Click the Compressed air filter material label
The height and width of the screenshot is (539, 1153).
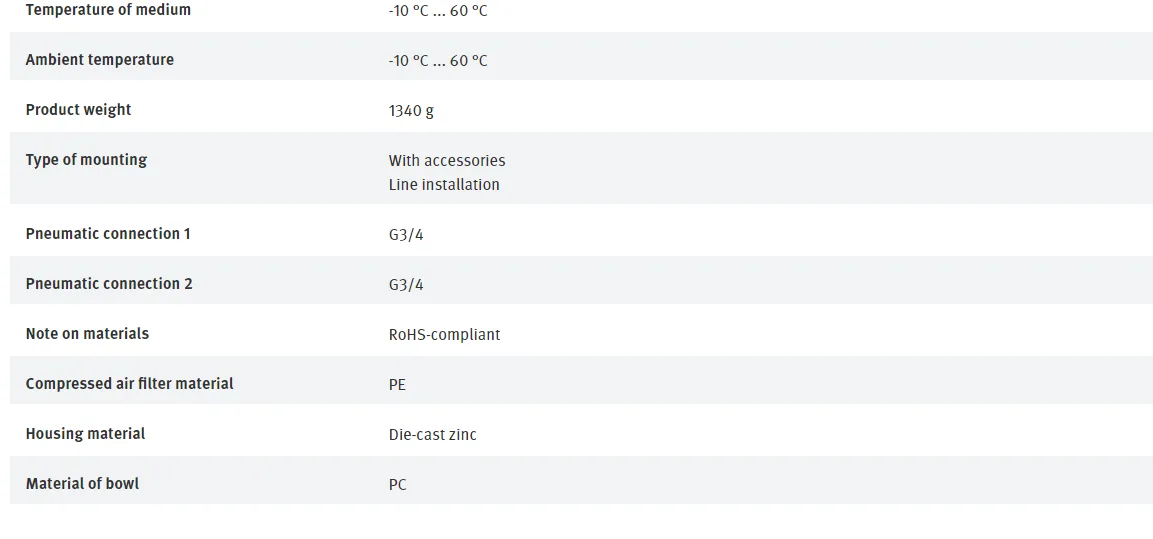[129, 384]
